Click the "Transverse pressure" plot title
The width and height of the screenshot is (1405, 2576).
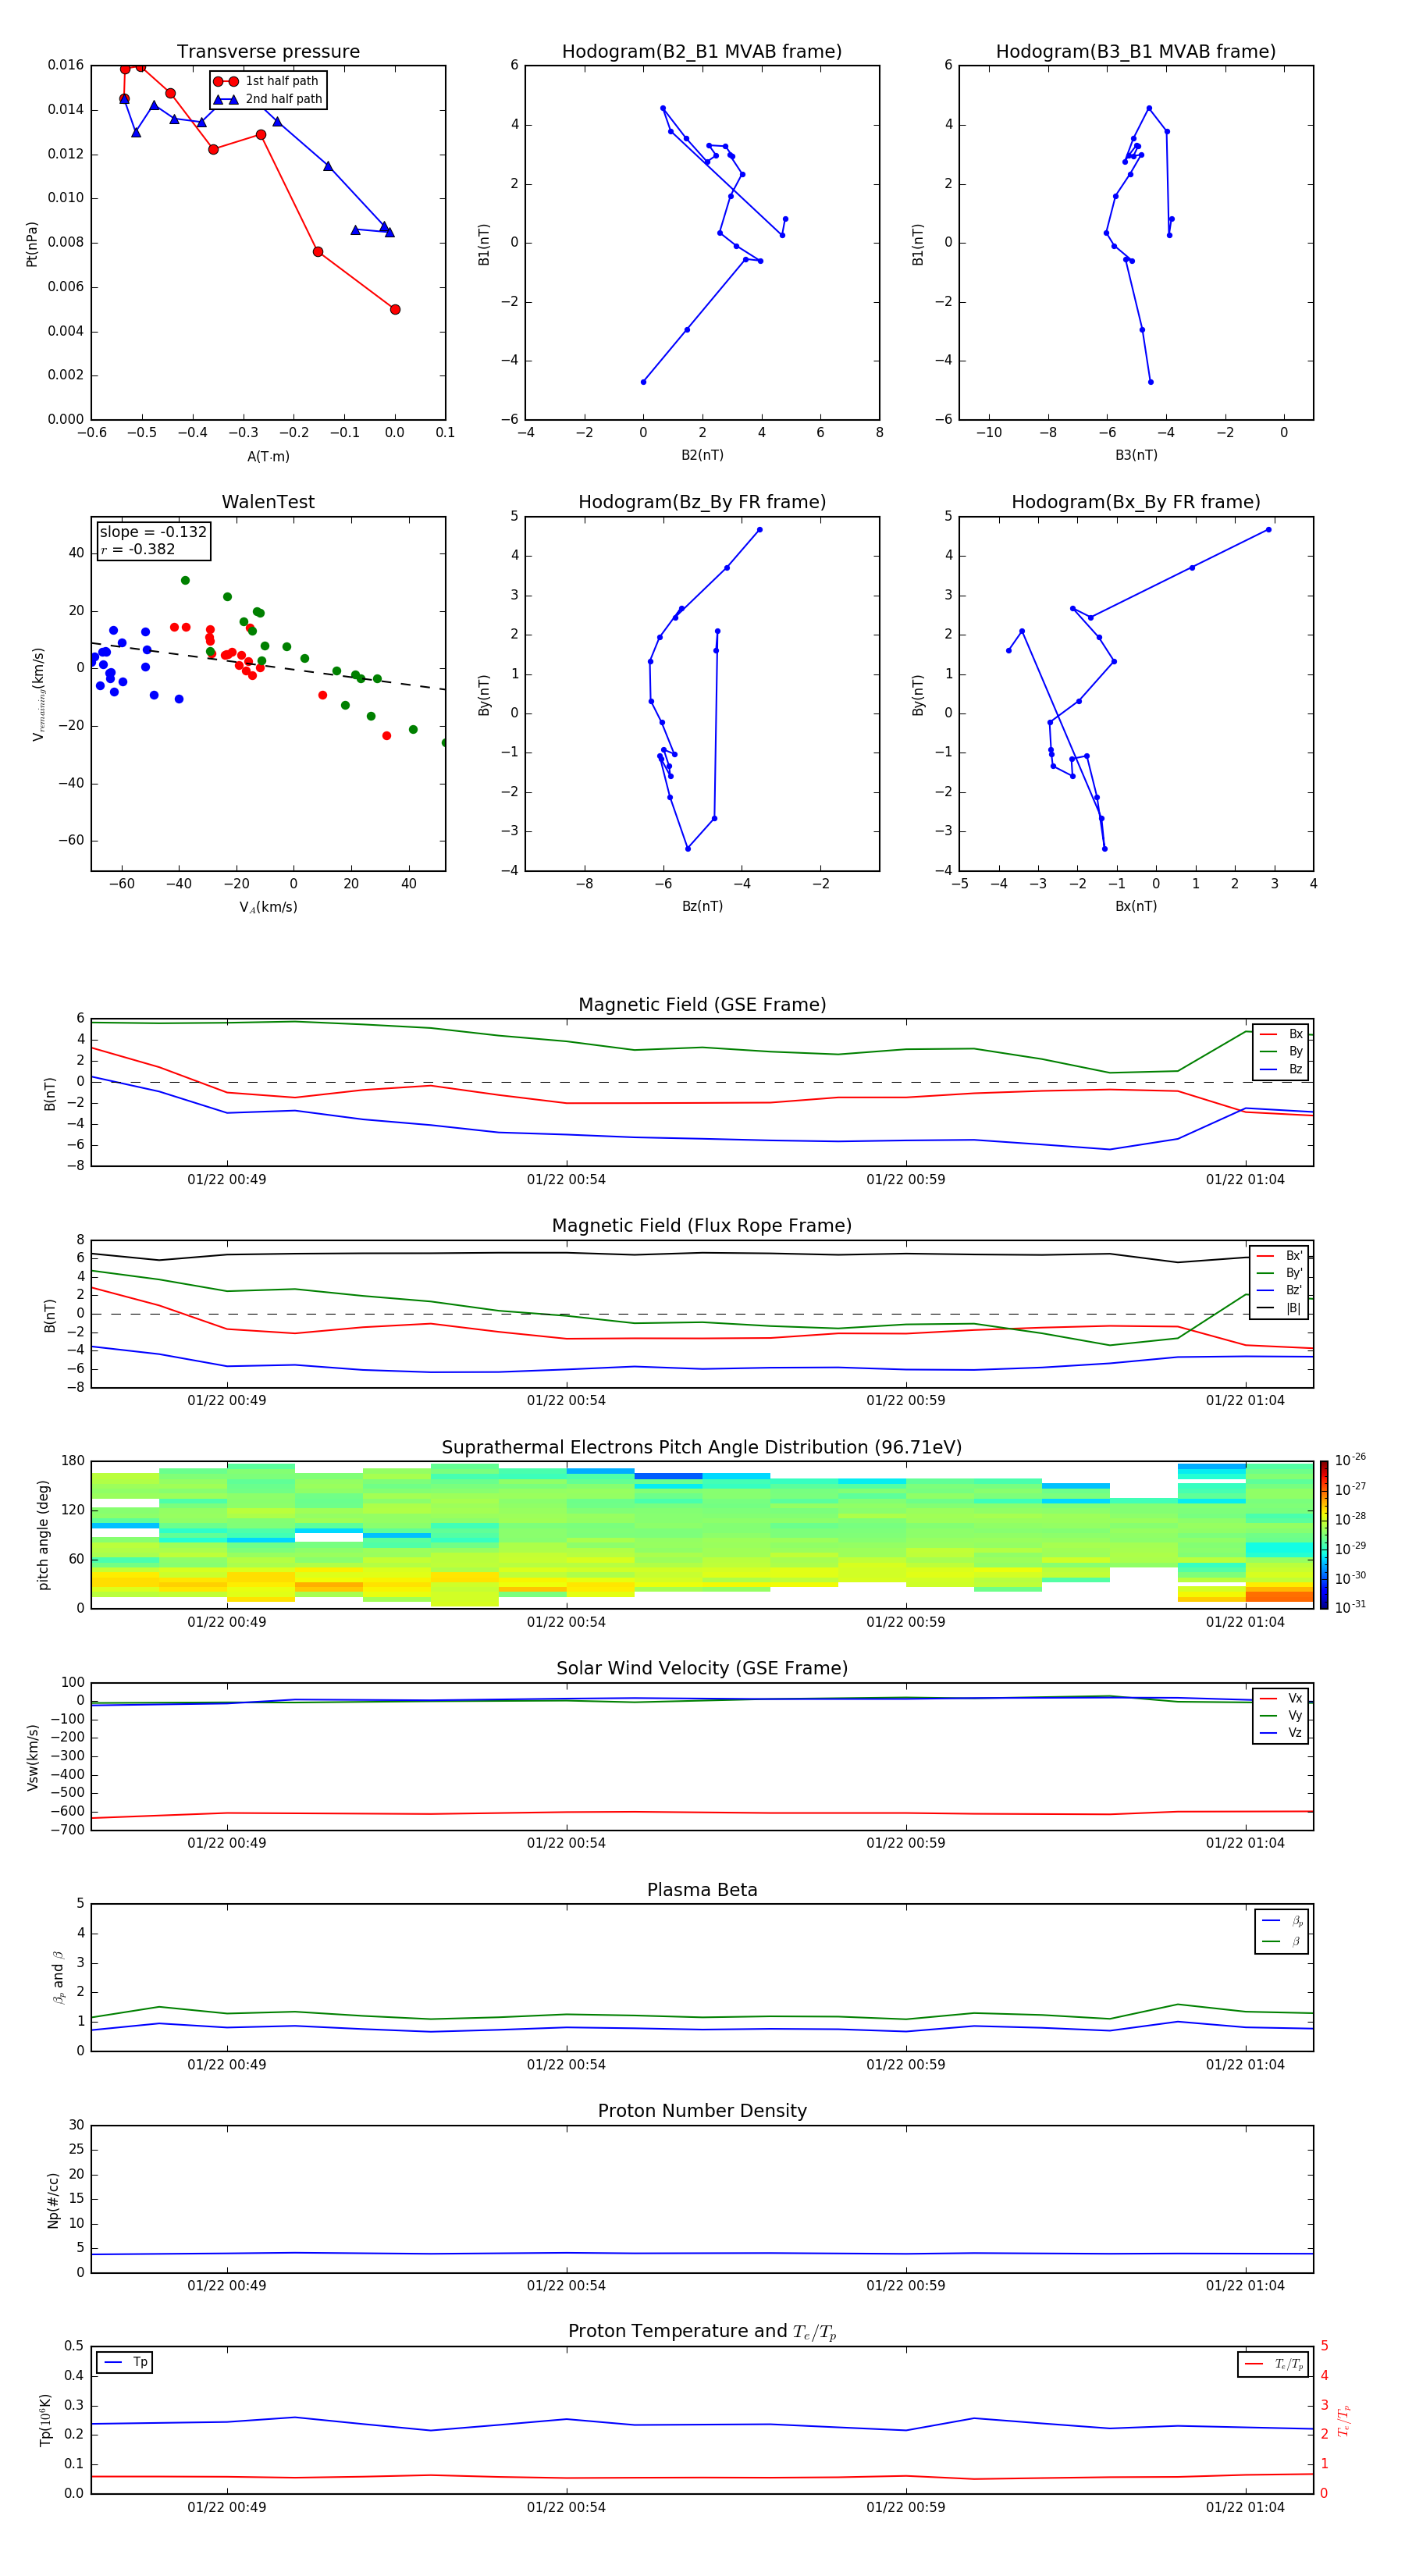pyautogui.click(x=268, y=52)
